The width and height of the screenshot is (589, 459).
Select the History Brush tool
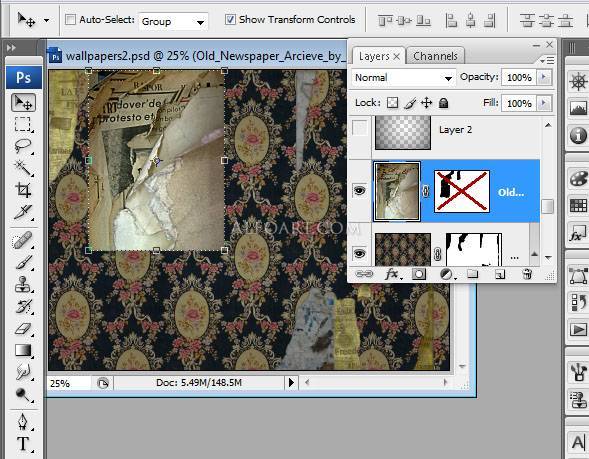(x=23, y=307)
